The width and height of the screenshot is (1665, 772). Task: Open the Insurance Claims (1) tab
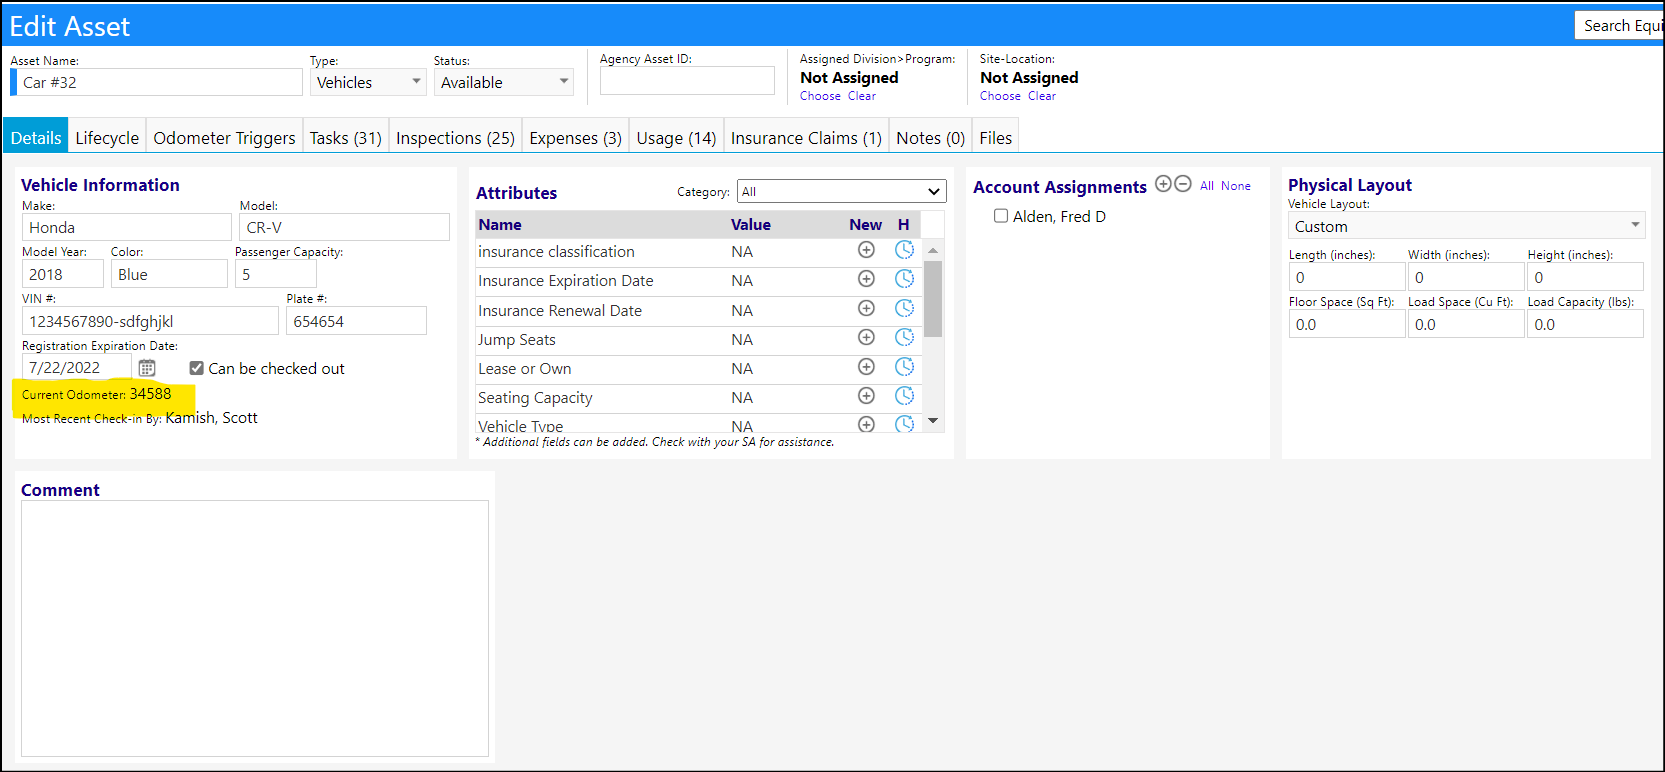click(806, 138)
